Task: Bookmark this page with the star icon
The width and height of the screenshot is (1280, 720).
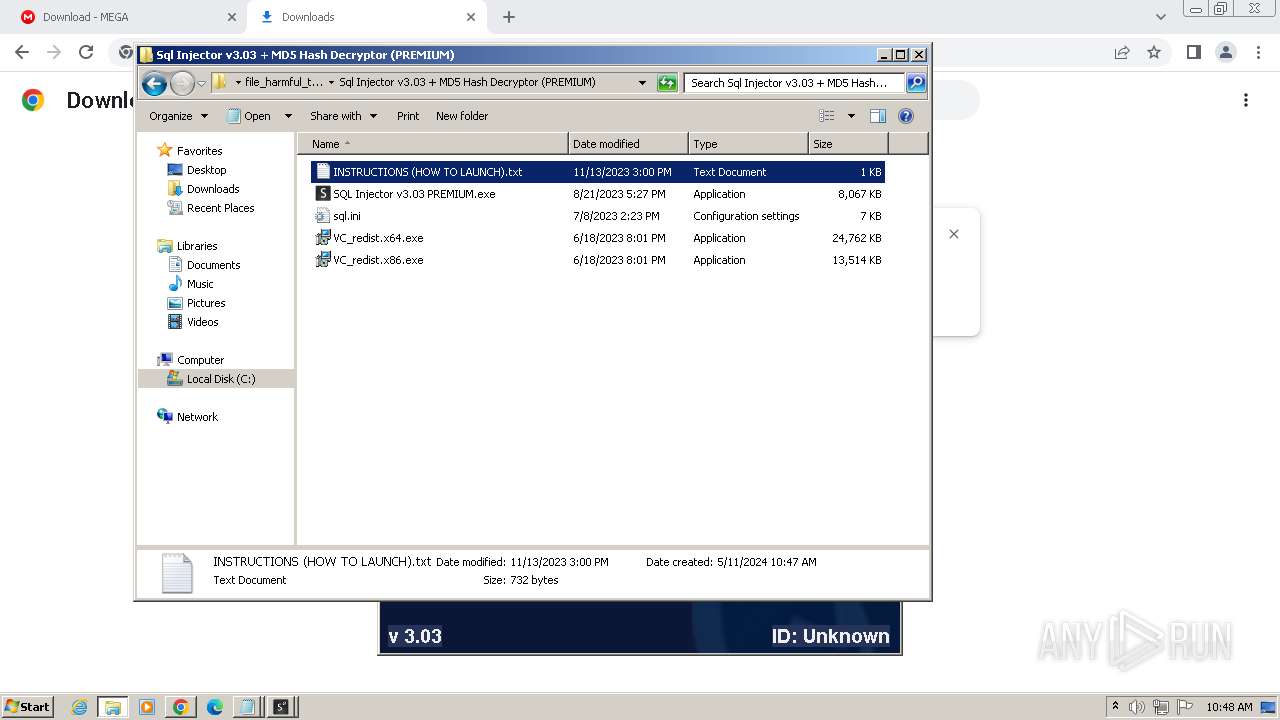Action: (x=1154, y=52)
